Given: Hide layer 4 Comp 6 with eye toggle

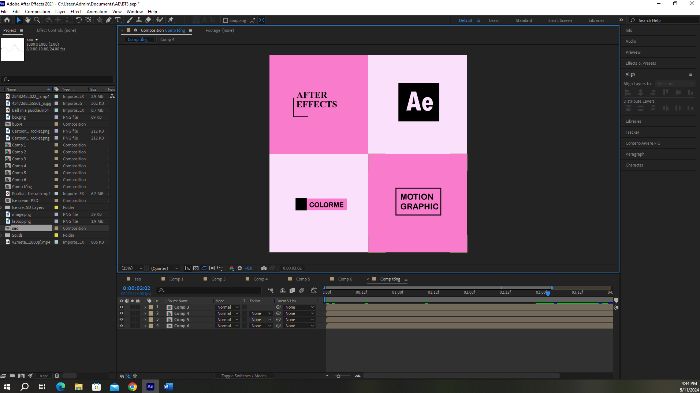Looking at the screenshot, I should click(x=121, y=326).
